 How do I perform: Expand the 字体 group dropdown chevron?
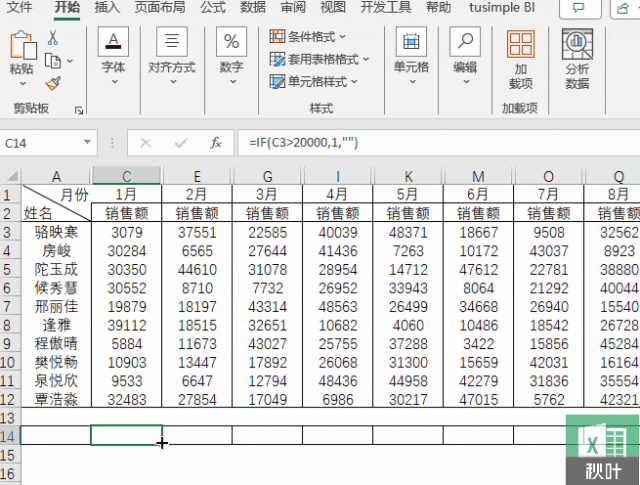[115, 82]
